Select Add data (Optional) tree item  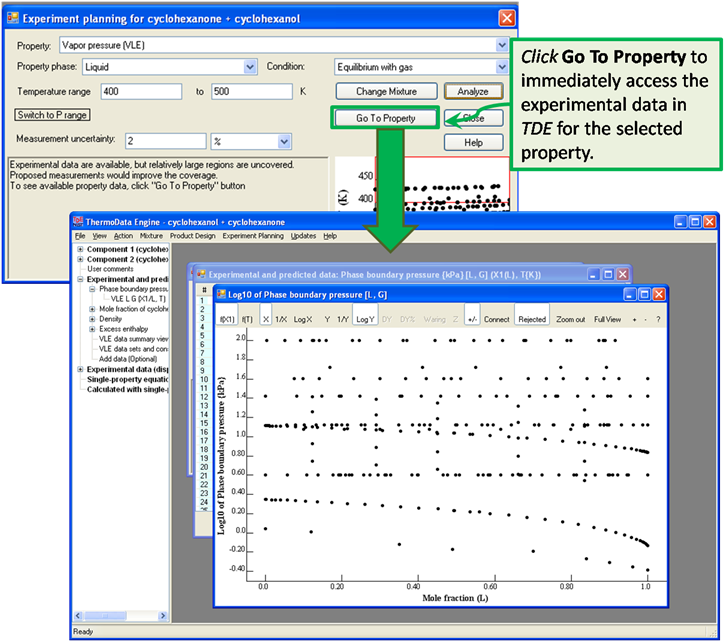click(128, 359)
